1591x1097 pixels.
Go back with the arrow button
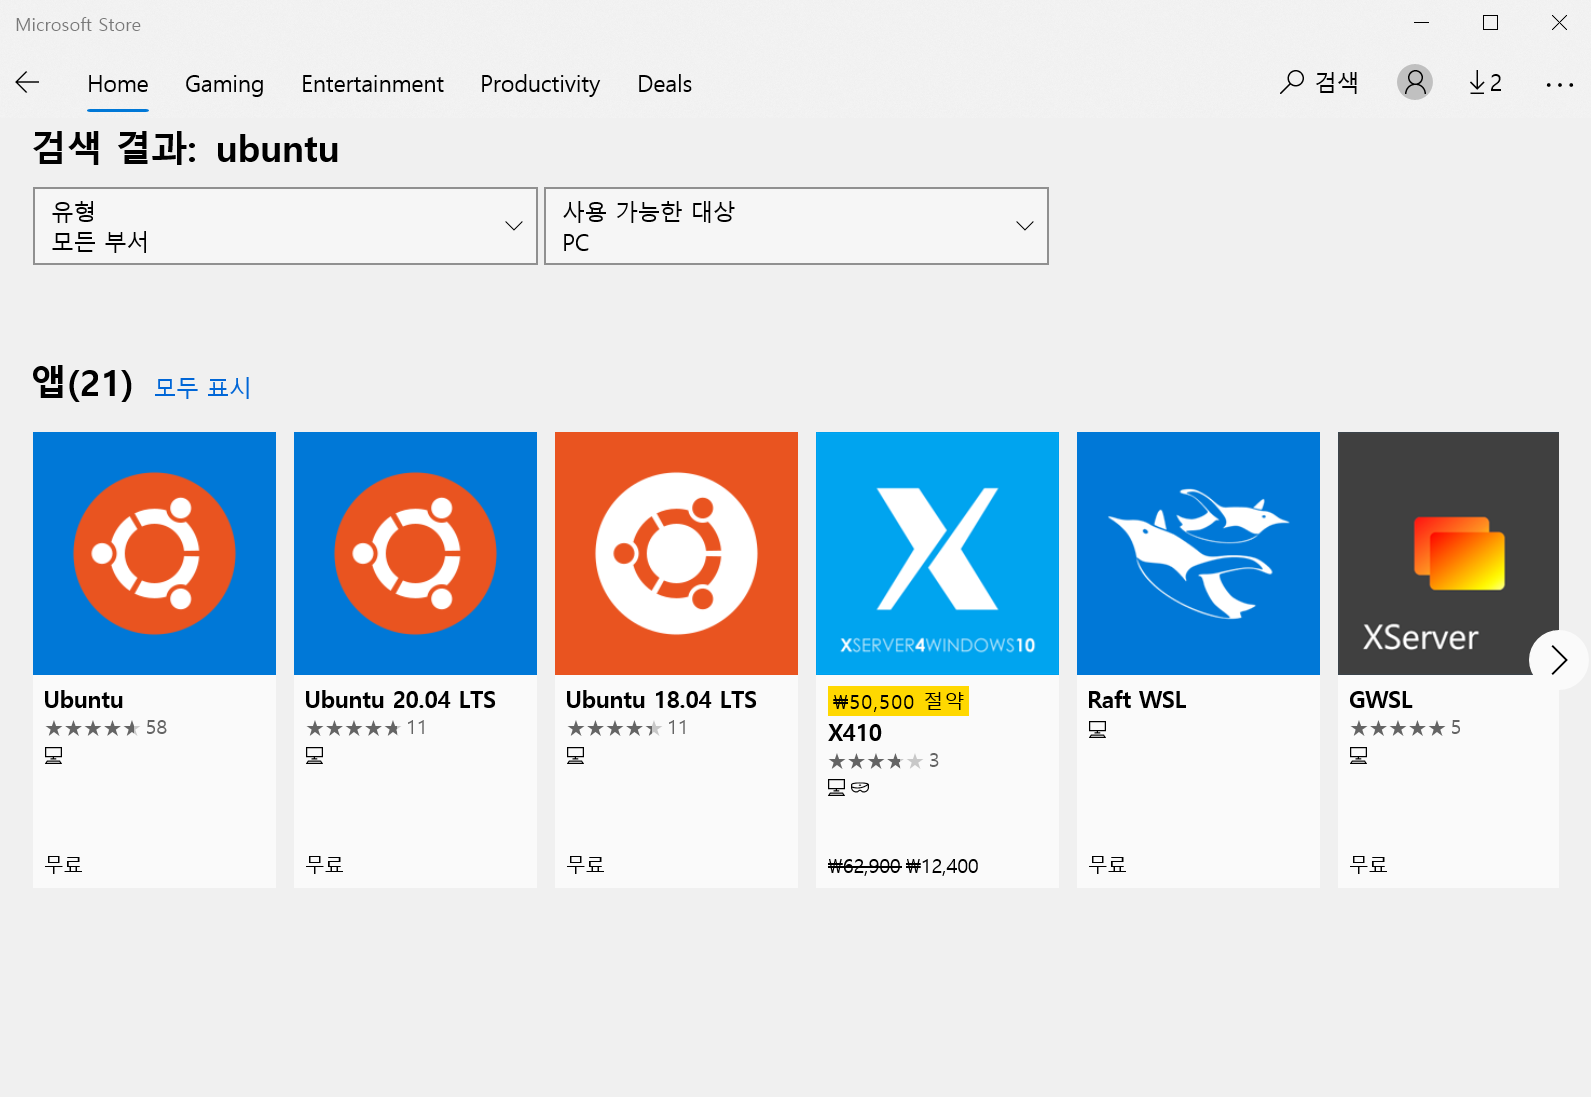click(x=27, y=83)
